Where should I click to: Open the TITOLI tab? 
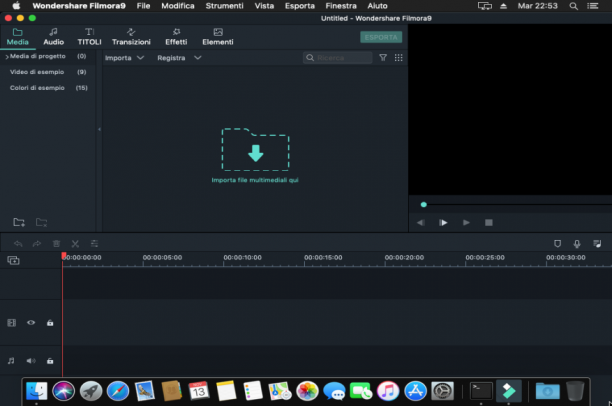[x=89, y=37]
